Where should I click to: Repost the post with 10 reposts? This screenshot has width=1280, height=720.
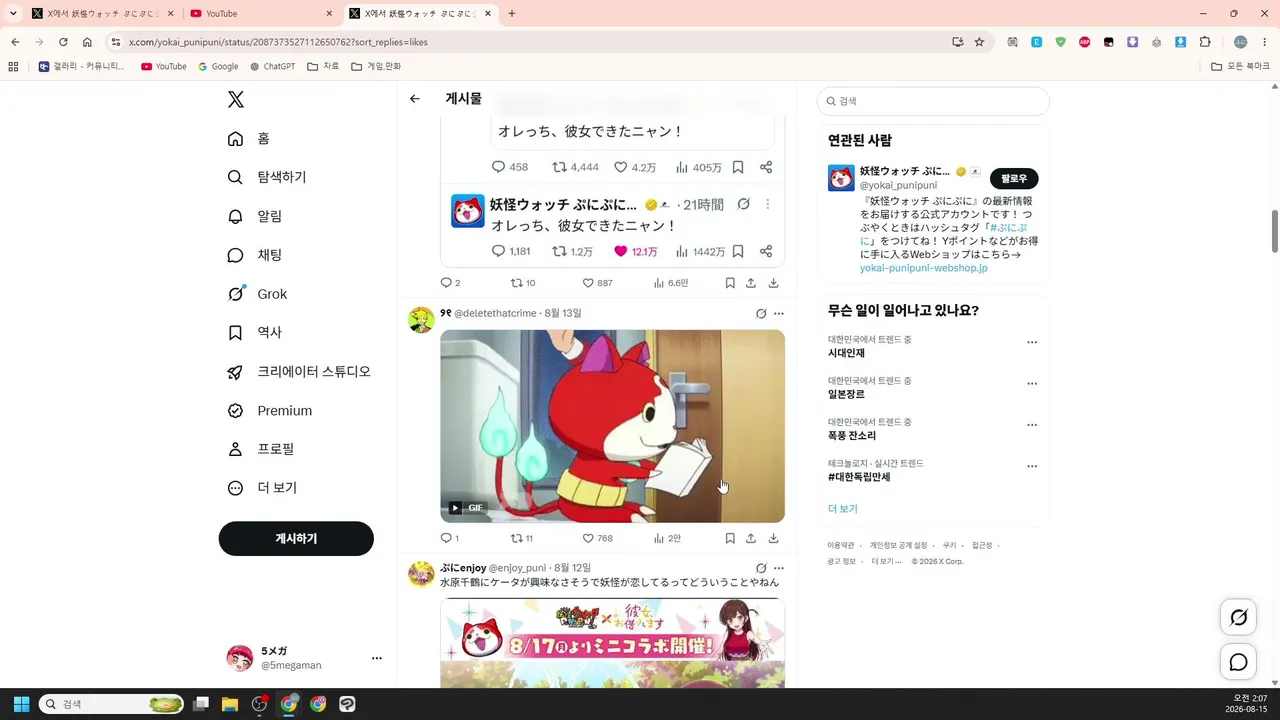click(523, 283)
